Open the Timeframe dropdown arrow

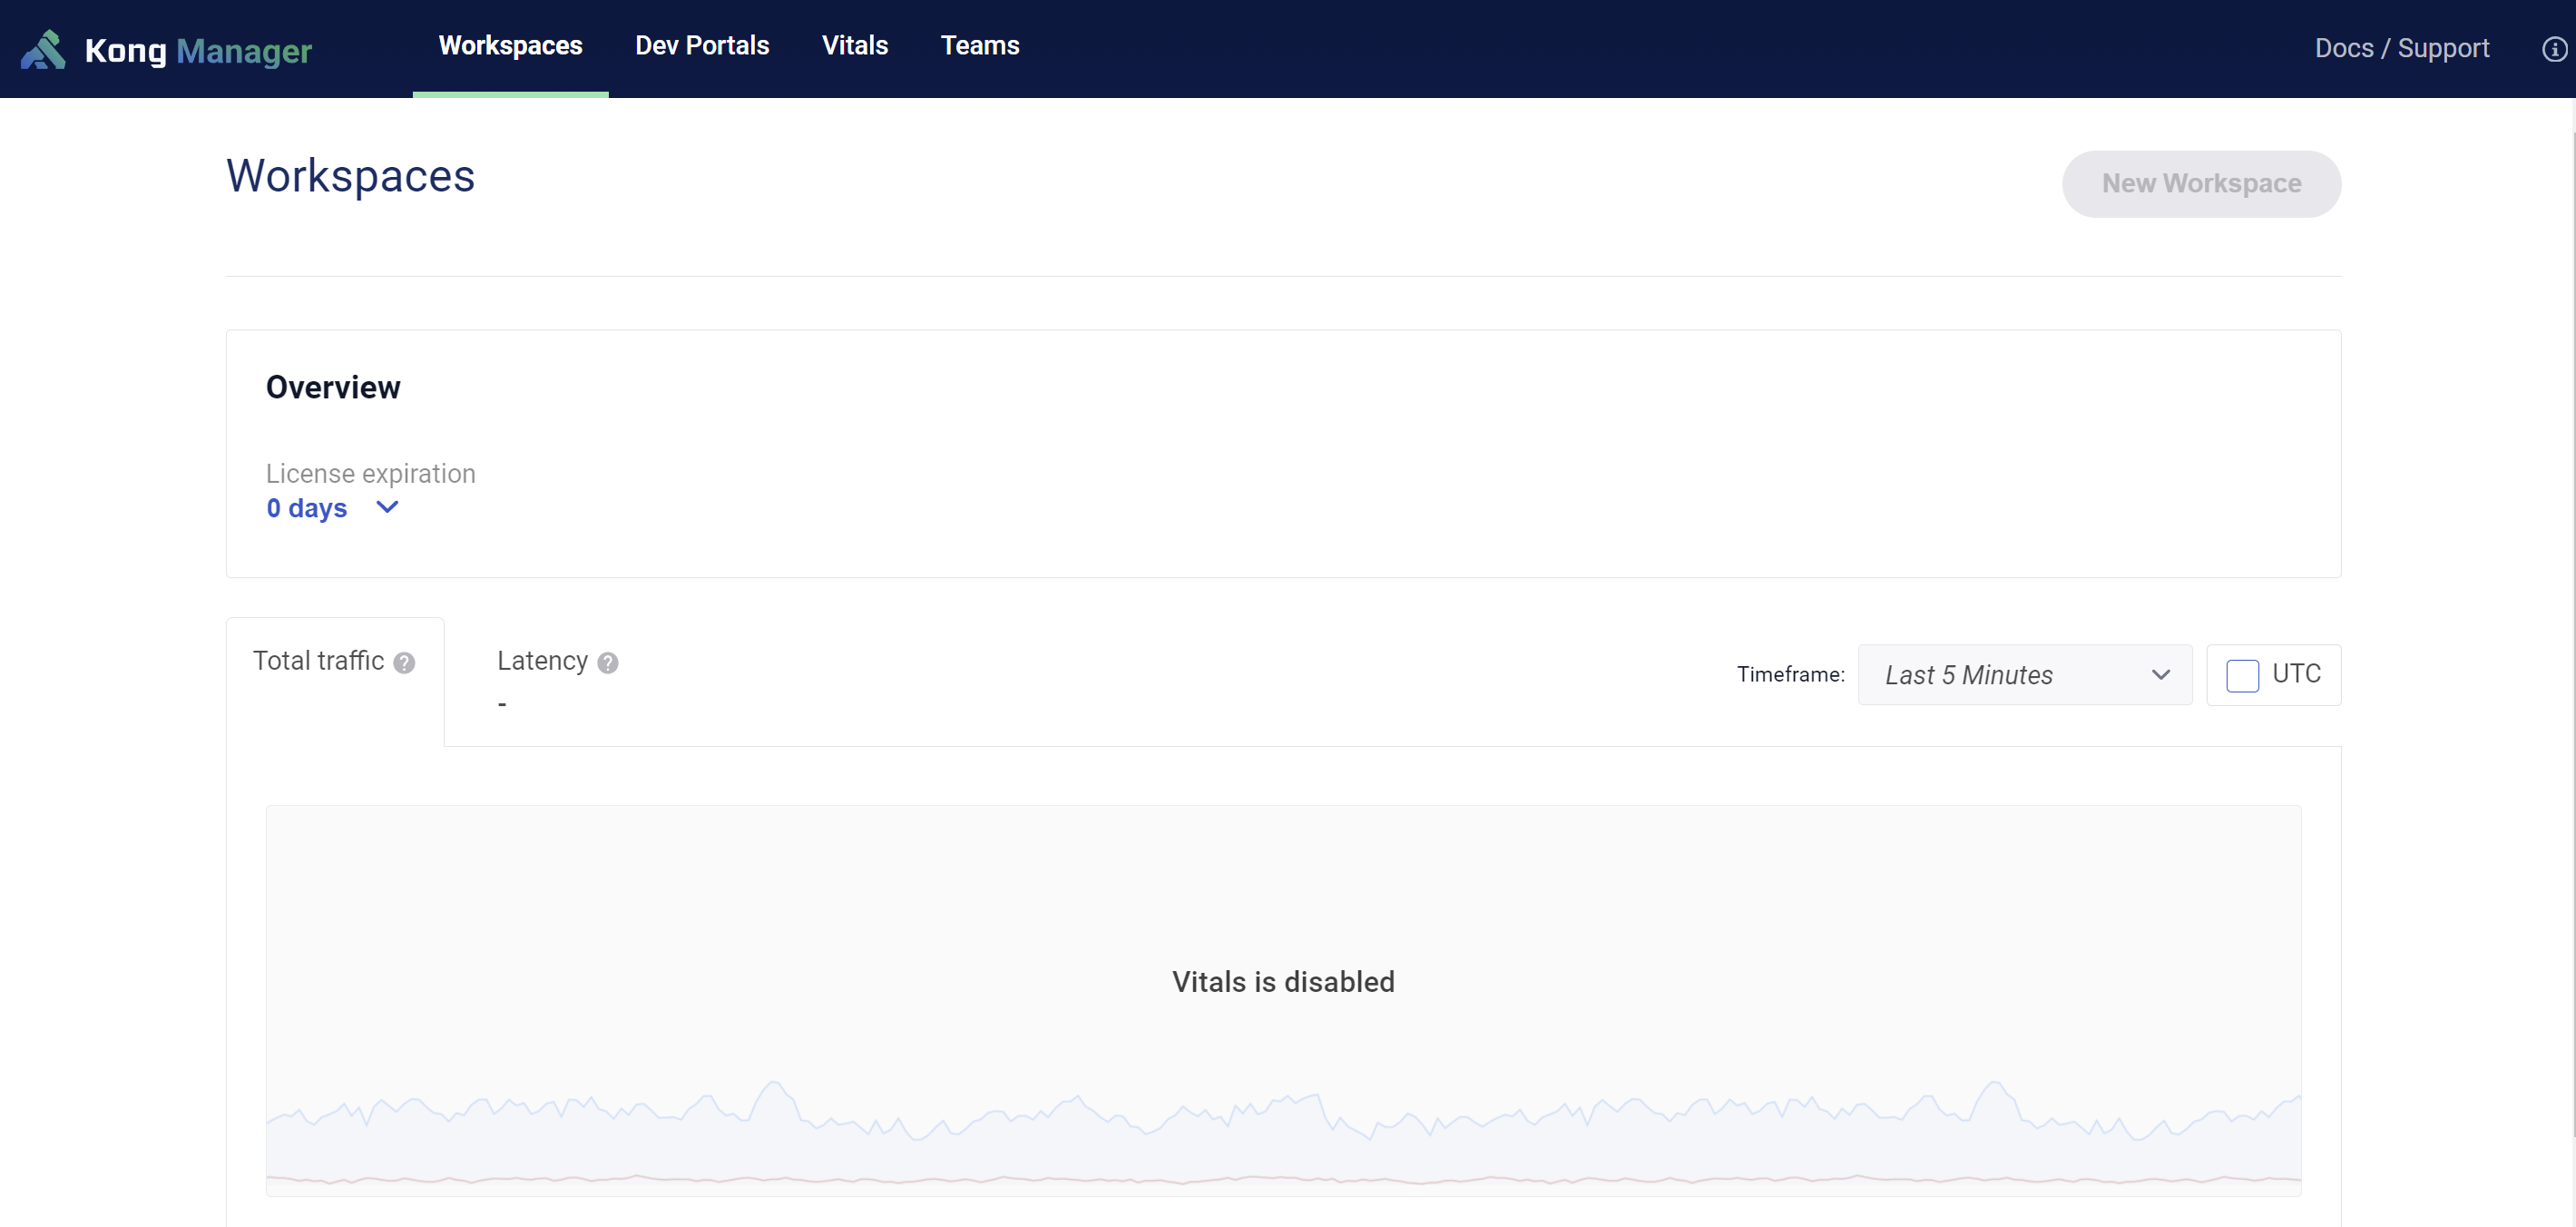(x=2160, y=675)
